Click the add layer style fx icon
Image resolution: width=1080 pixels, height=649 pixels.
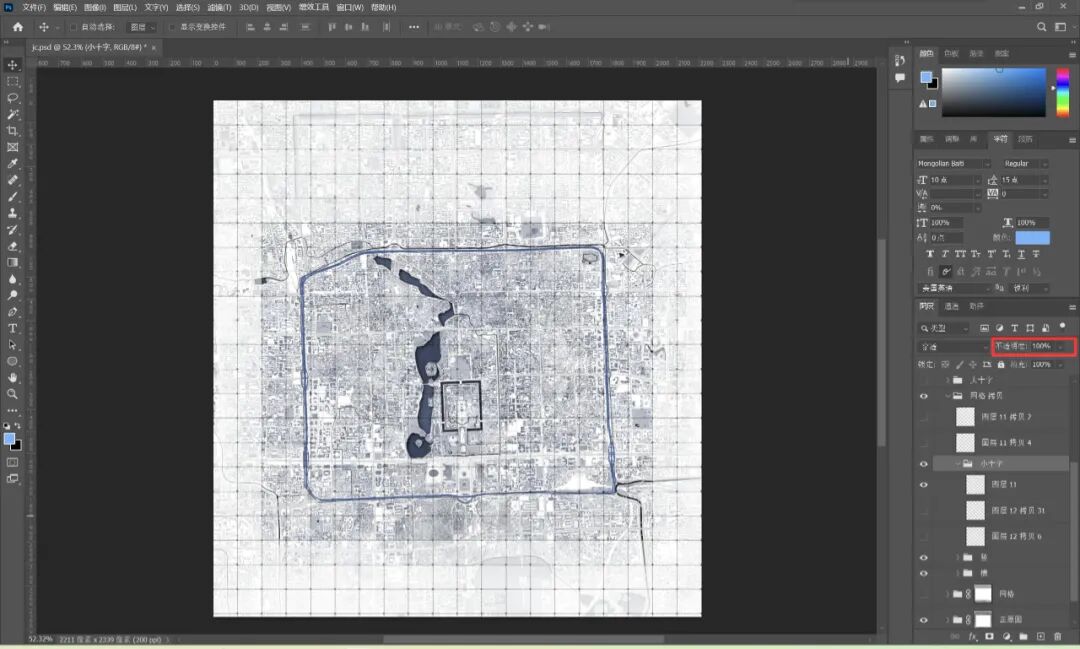coord(973,637)
